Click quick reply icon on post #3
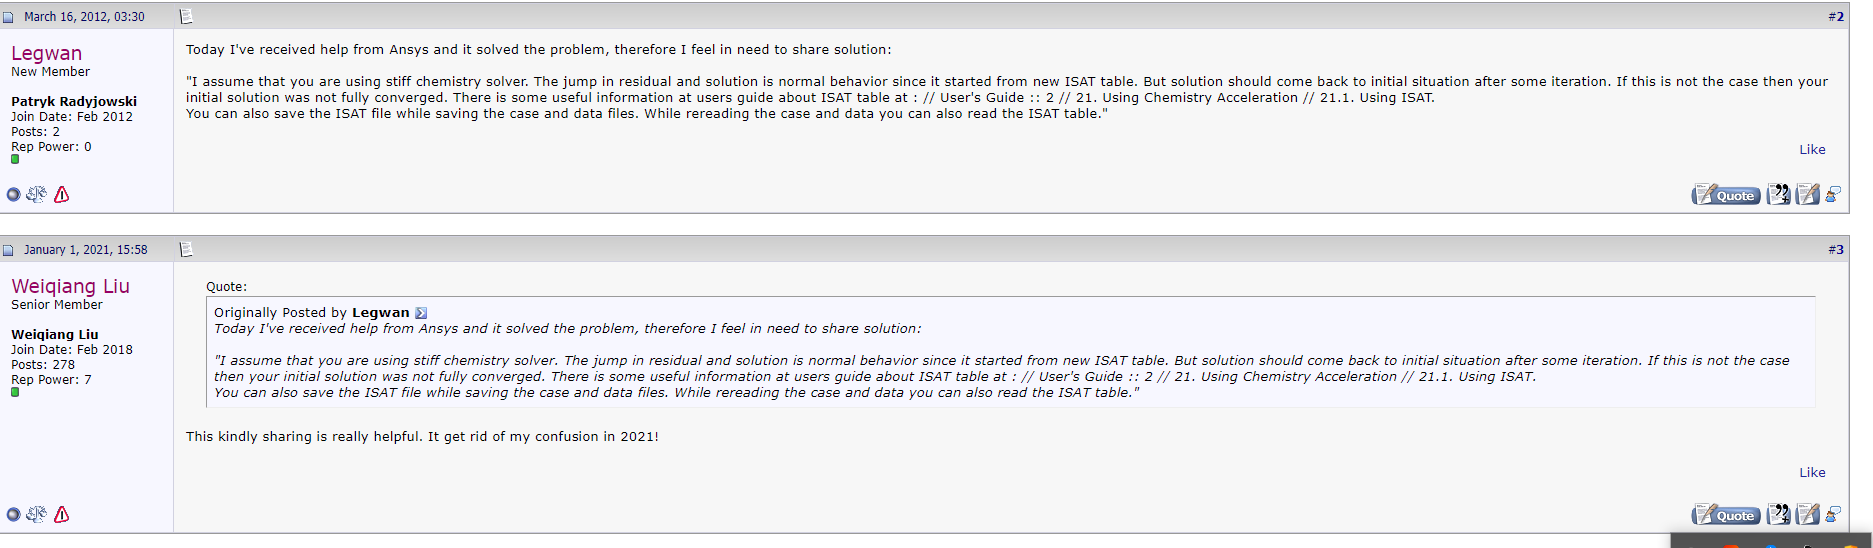 click(x=1807, y=514)
